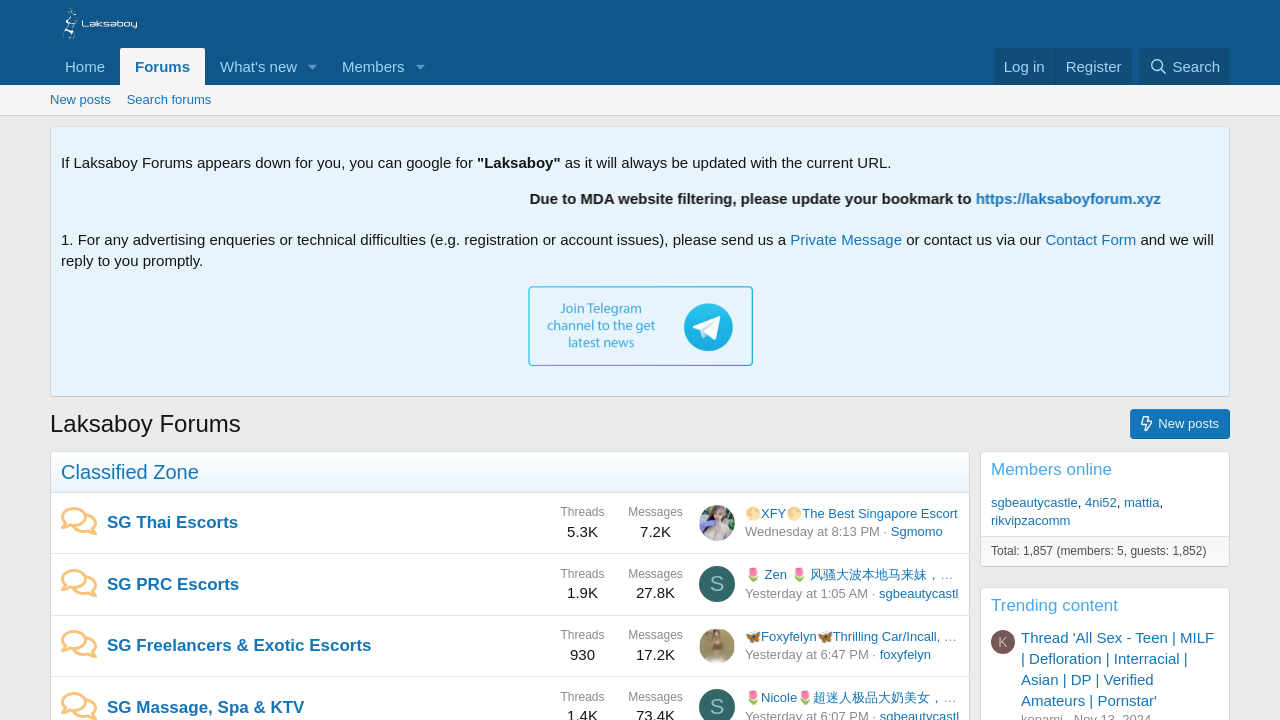Screen dimensions: 1280x720
Task: Click the New posts sub-navigation link
Action: coord(80,100)
